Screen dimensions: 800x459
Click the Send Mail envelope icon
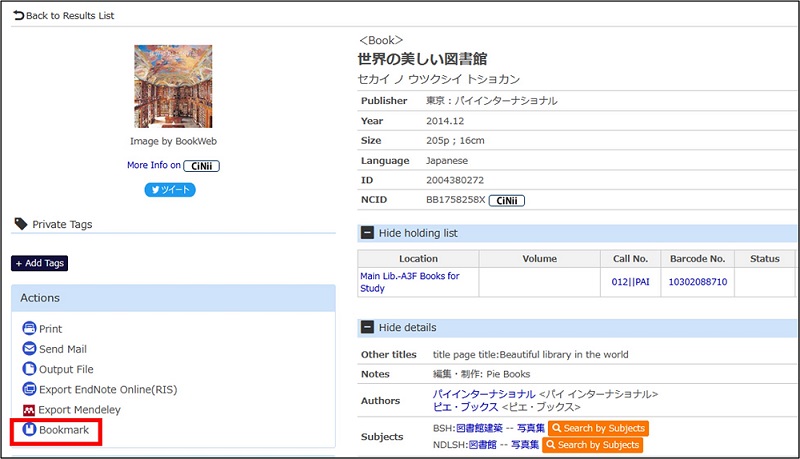[x=30, y=348]
